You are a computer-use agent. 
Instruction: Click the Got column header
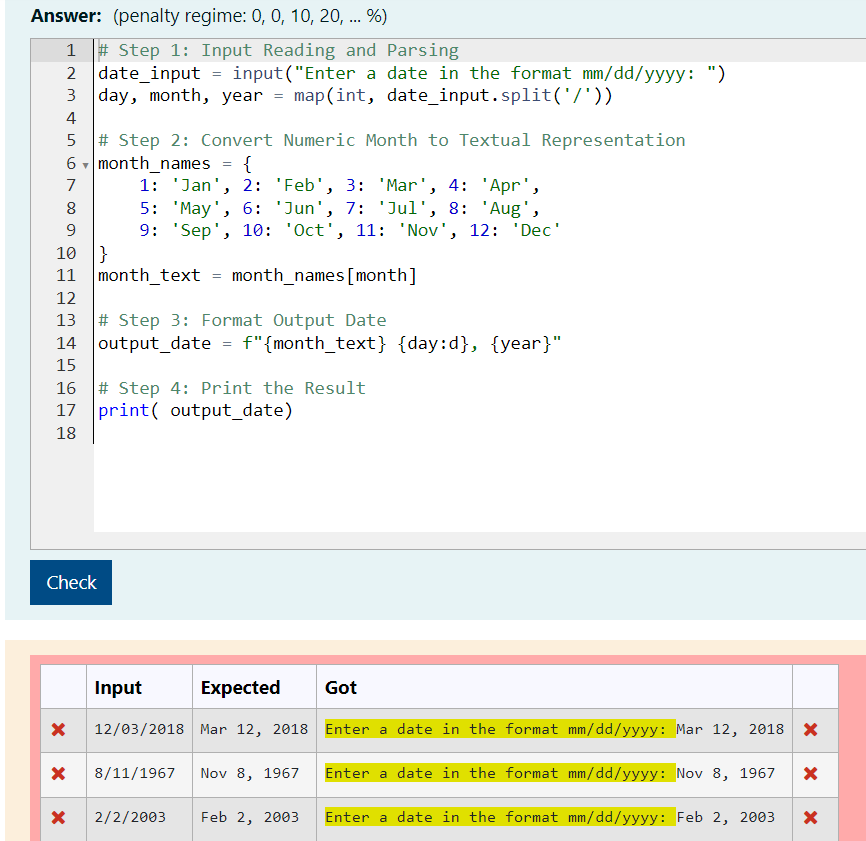[x=341, y=687]
